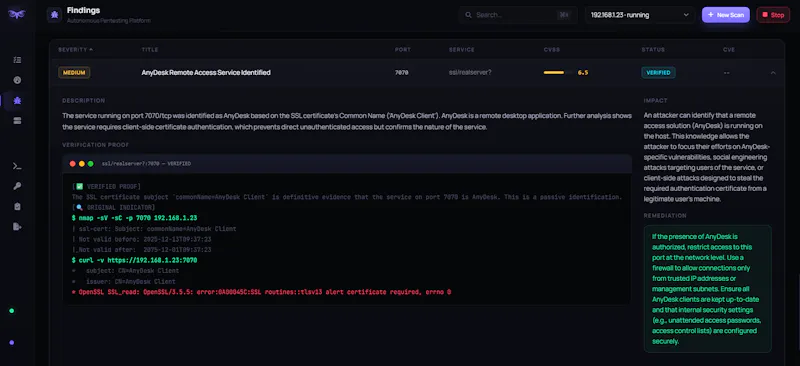The height and width of the screenshot is (366, 800).
Task: Stop the running scan
Action: 773,15
